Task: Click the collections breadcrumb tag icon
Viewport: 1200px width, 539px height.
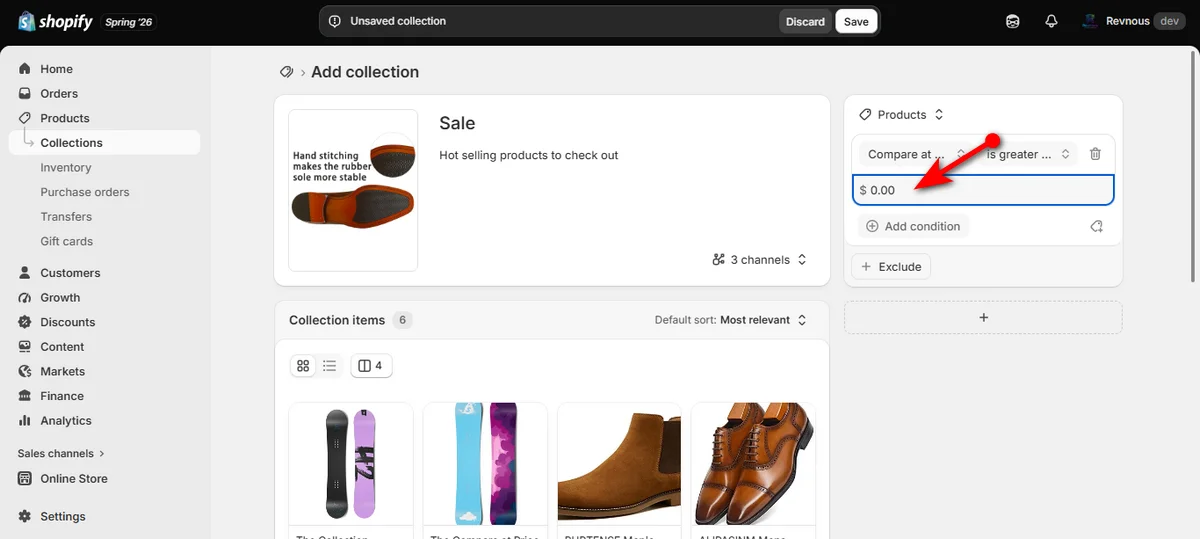Action: [x=287, y=72]
